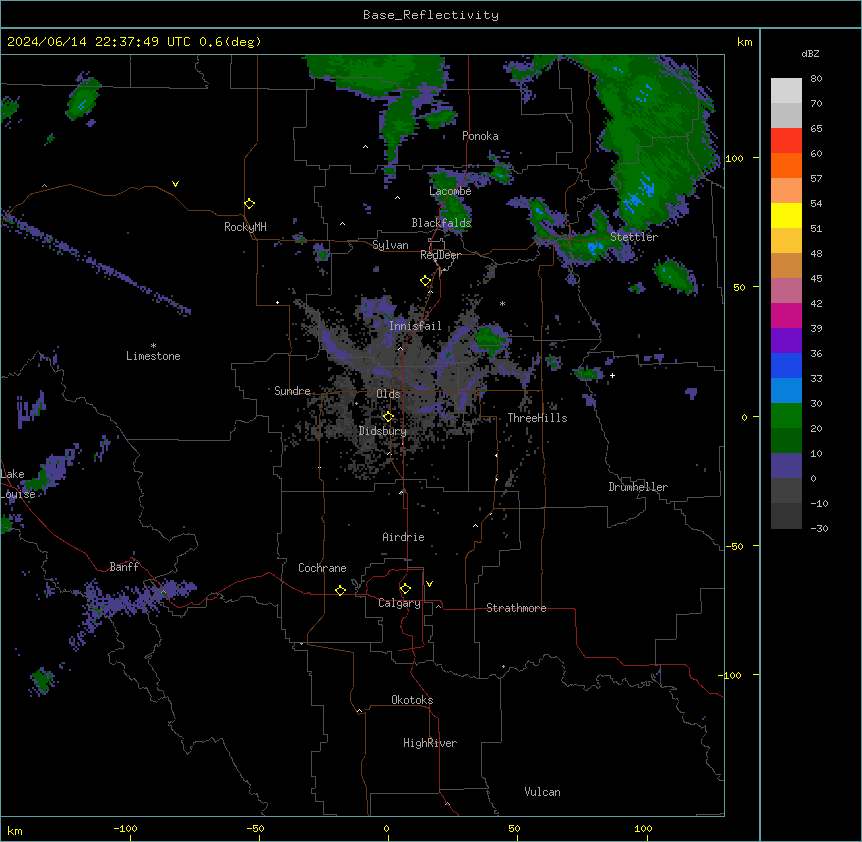Click the ThreeHills label
This screenshot has width=862, height=842.
point(537,418)
